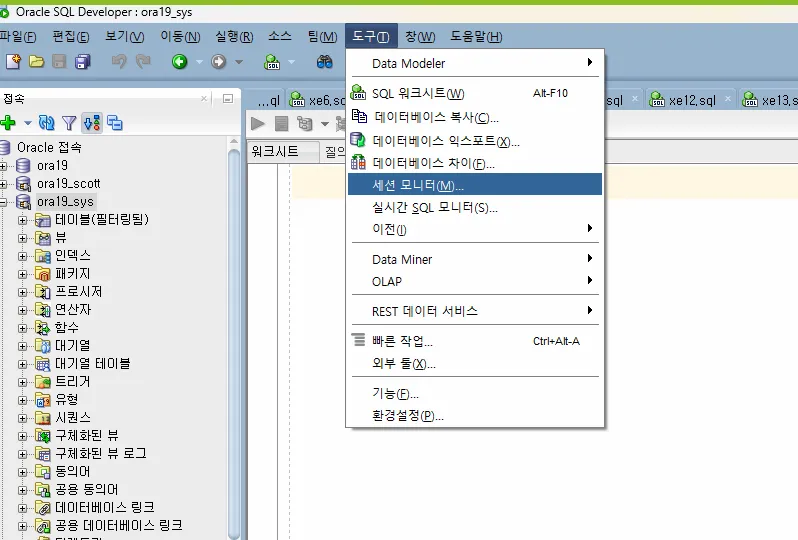The image size is (798, 540).
Task: Select the 뷰 tree item
Action: point(61,238)
